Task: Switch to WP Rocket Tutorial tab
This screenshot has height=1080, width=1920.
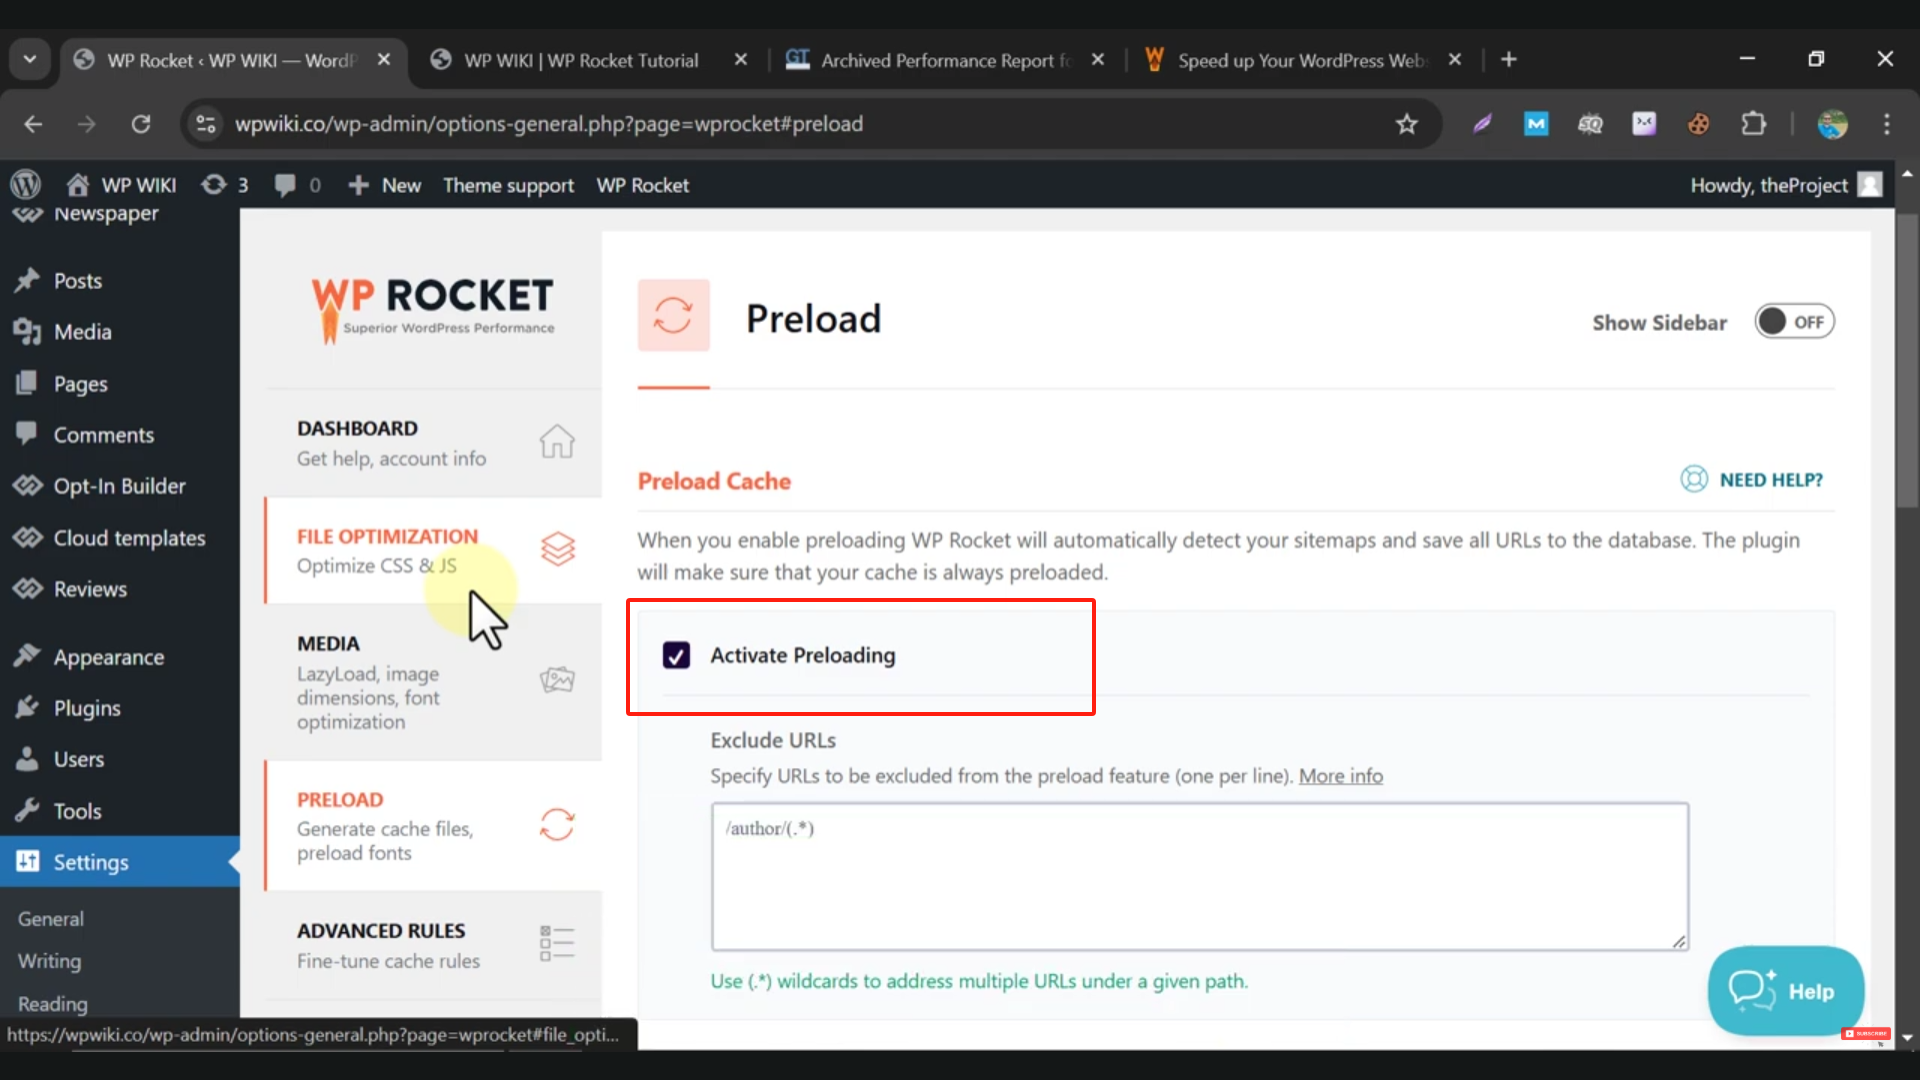Action: pyautogui.click(x=580, y=60)
